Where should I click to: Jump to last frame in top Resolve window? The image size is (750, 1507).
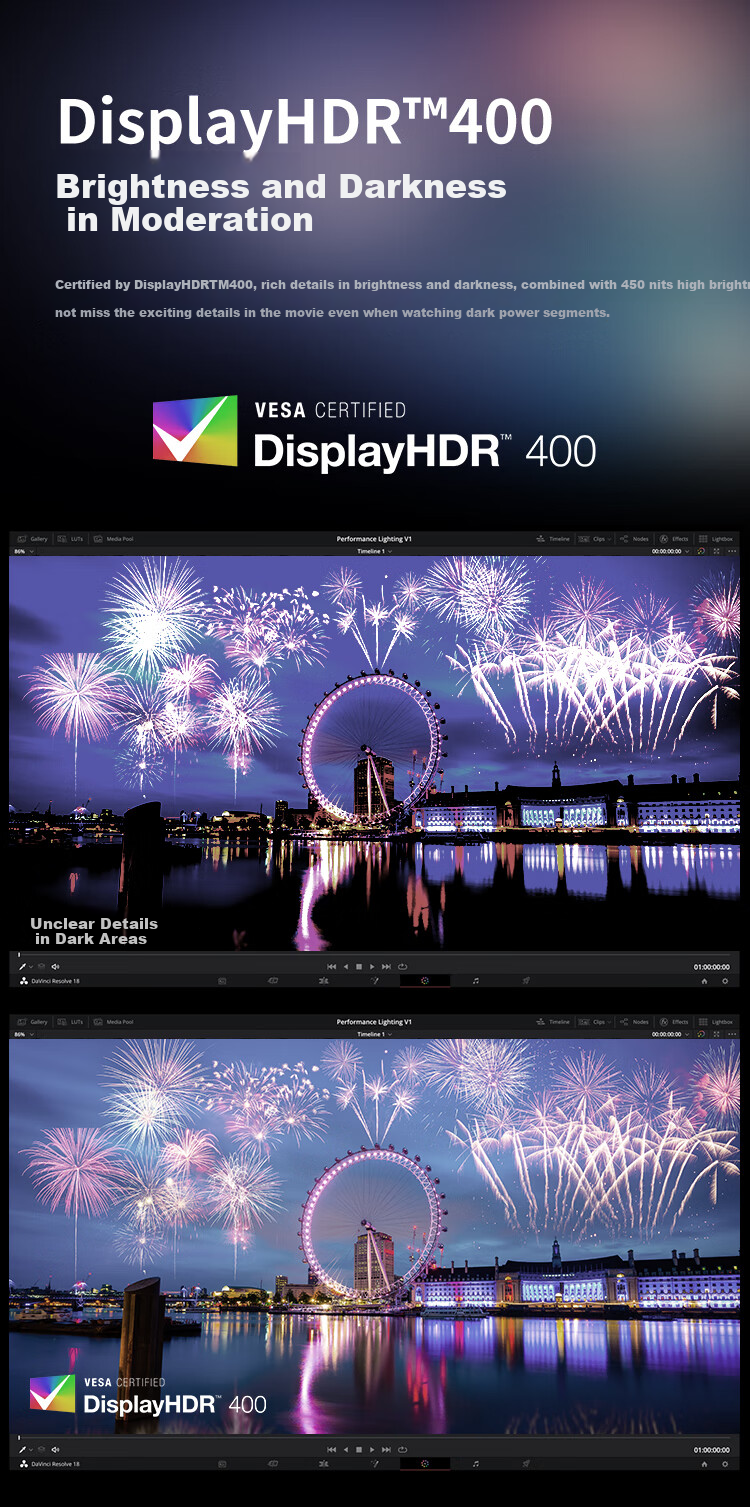[386, 967]
